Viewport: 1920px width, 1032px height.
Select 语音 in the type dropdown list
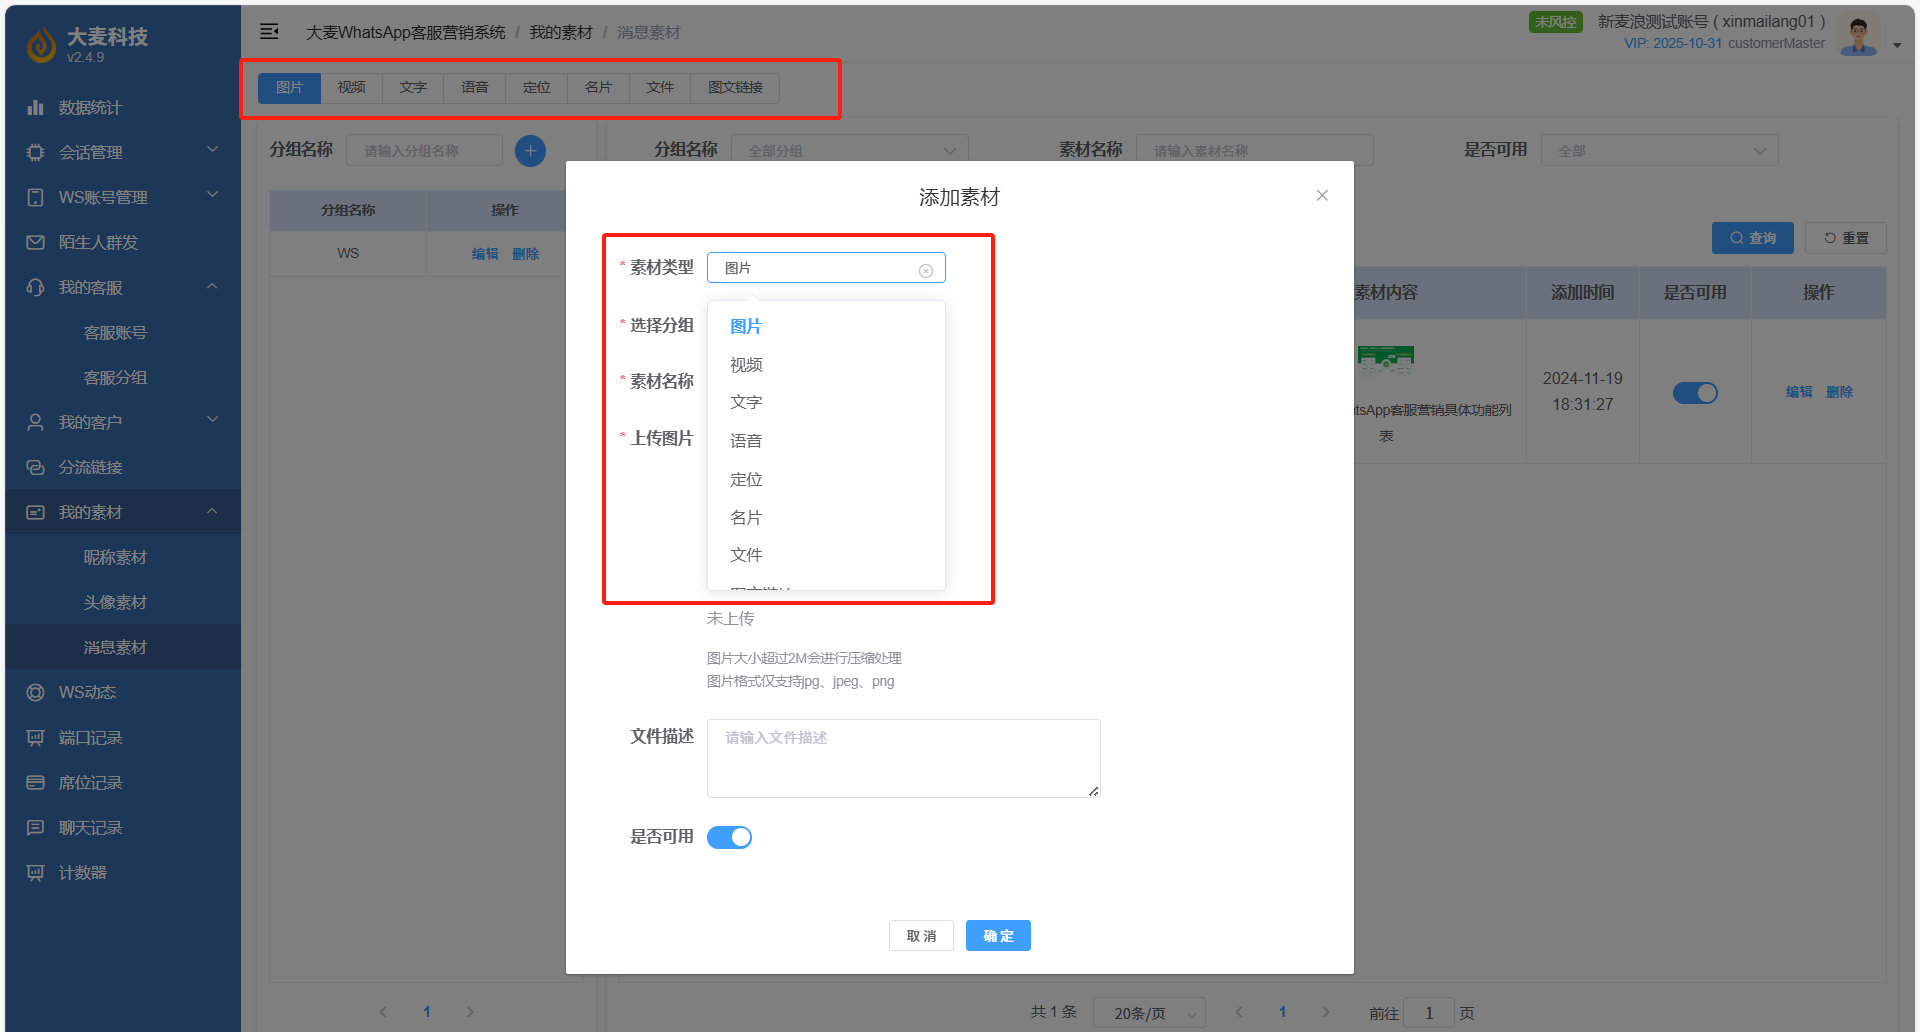(826, 441)
